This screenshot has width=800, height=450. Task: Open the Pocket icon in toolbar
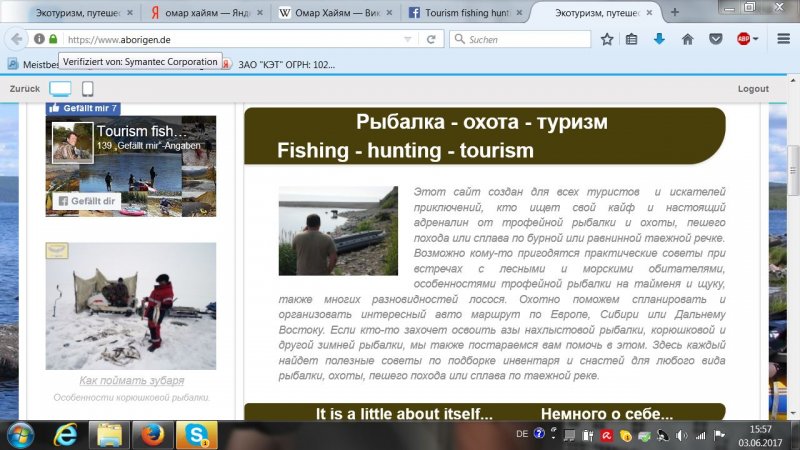point(715,39)
